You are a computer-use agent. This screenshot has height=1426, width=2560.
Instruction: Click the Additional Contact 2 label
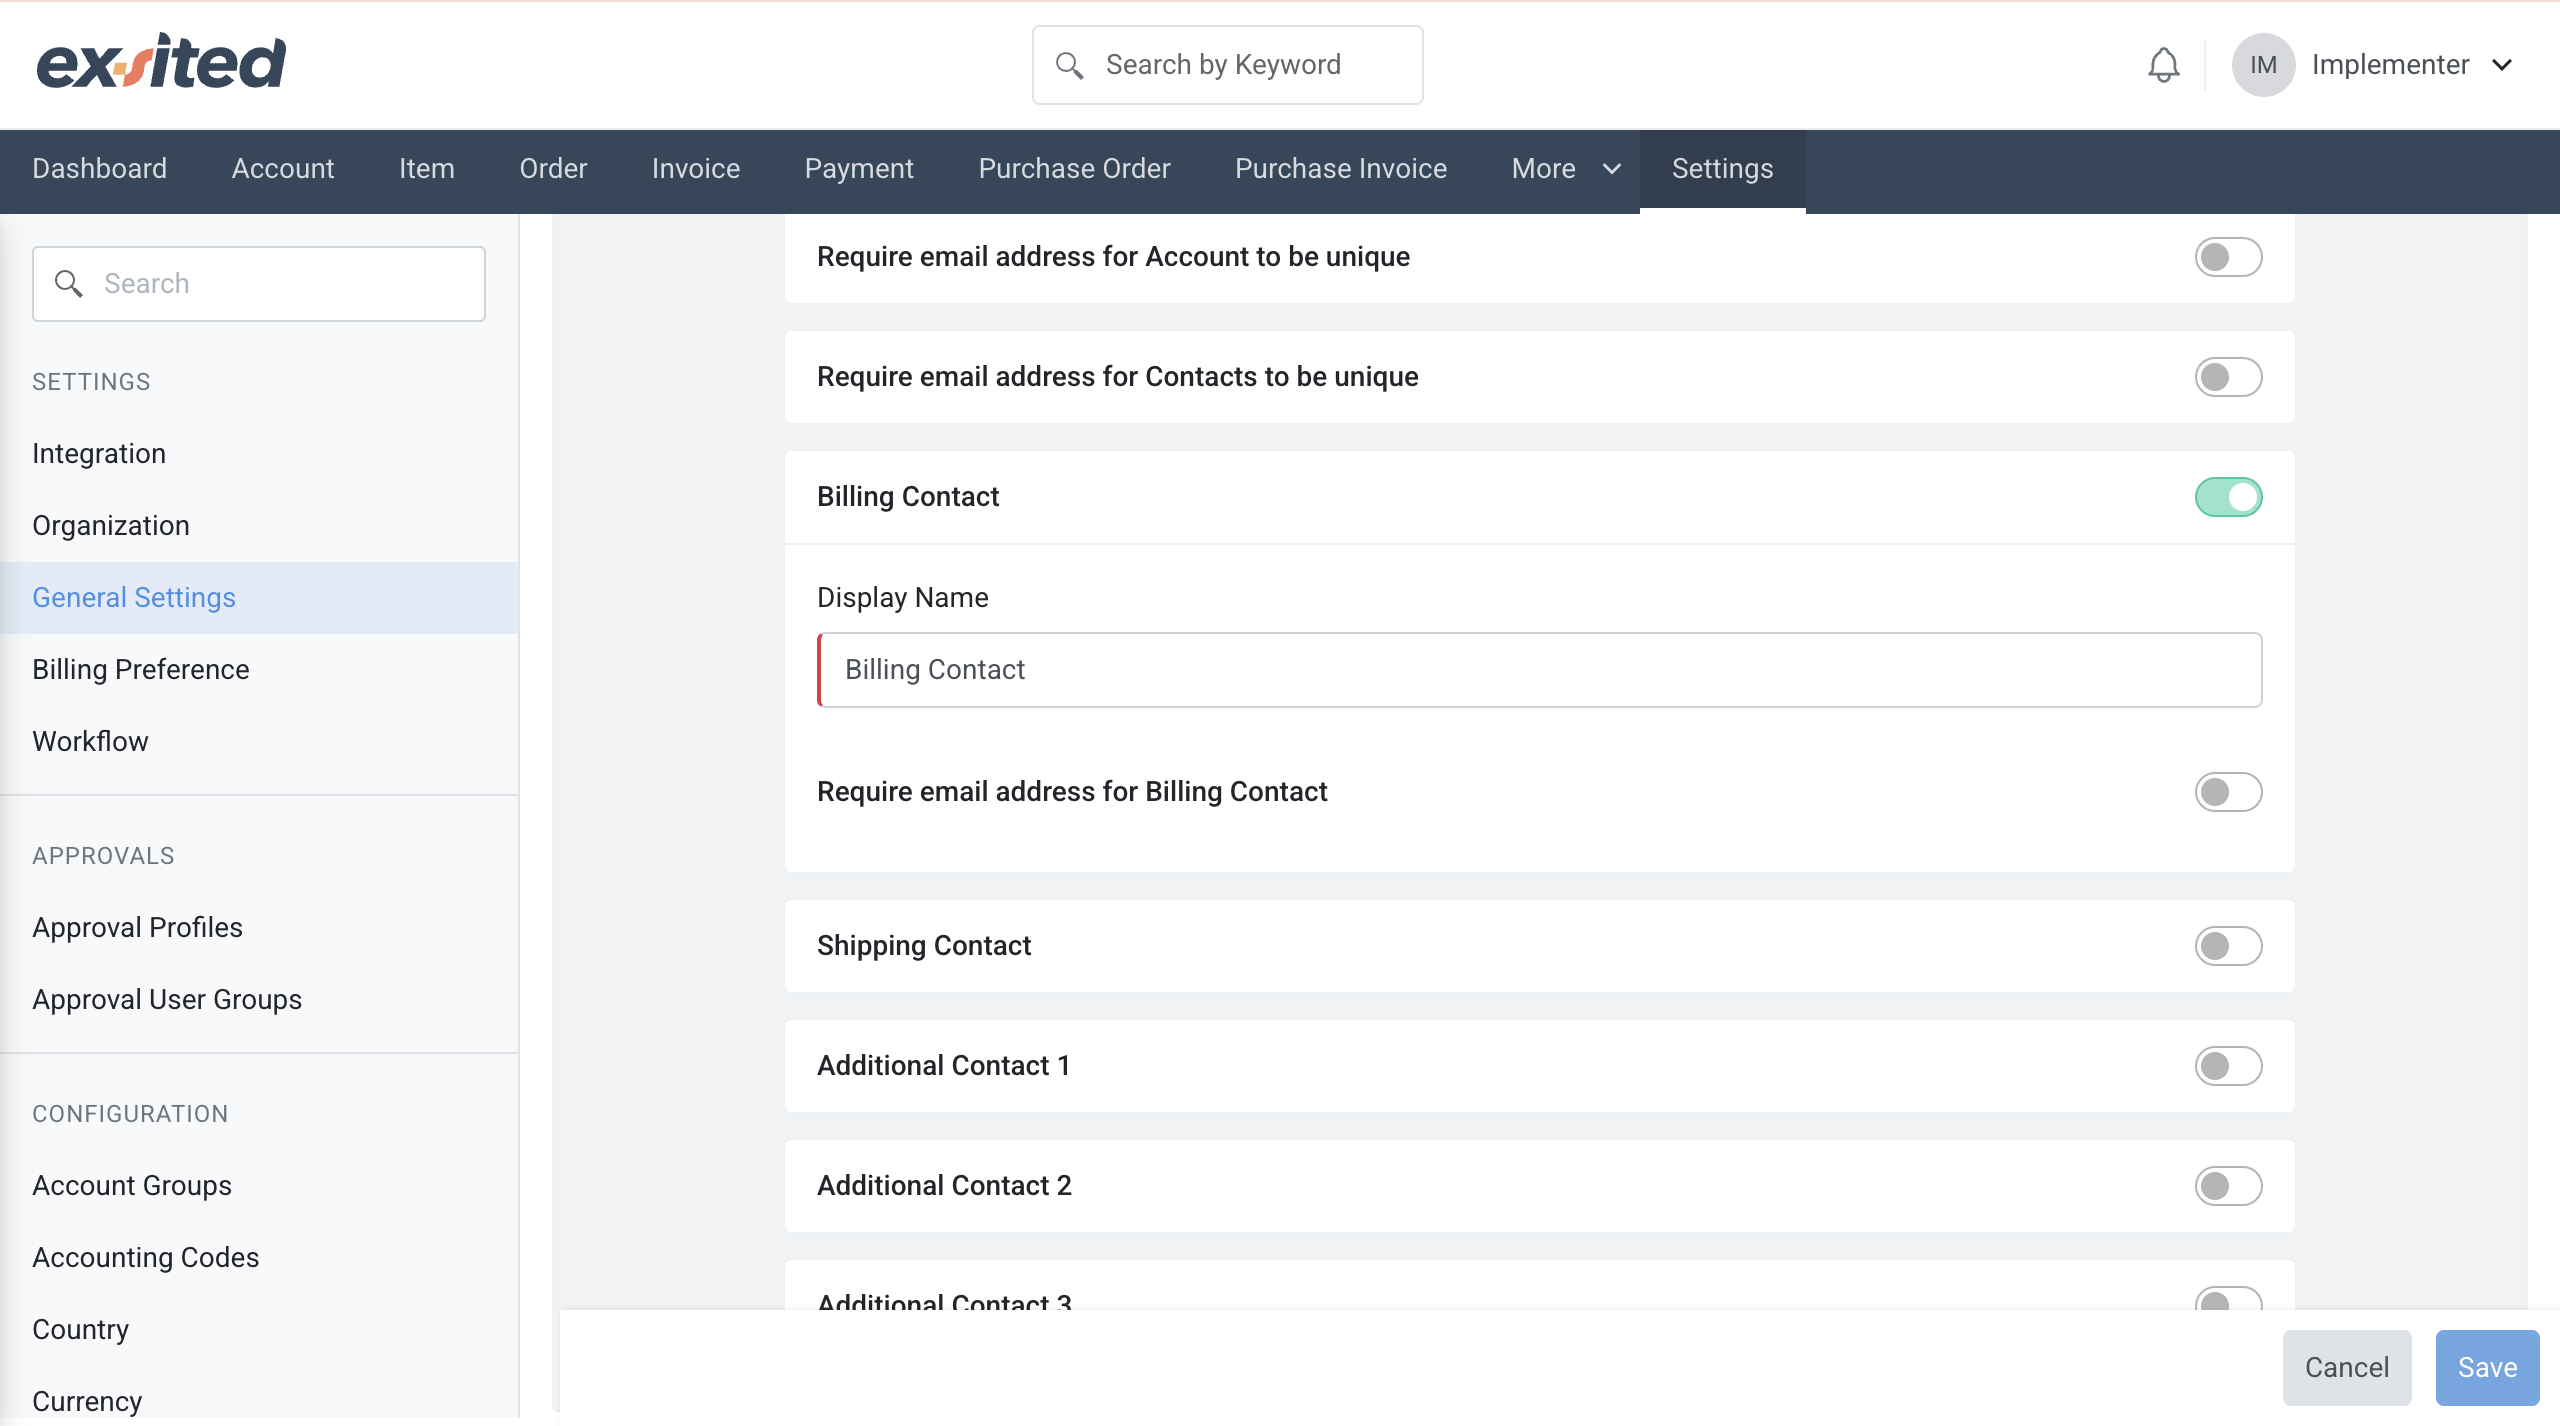pos(944,1186)
